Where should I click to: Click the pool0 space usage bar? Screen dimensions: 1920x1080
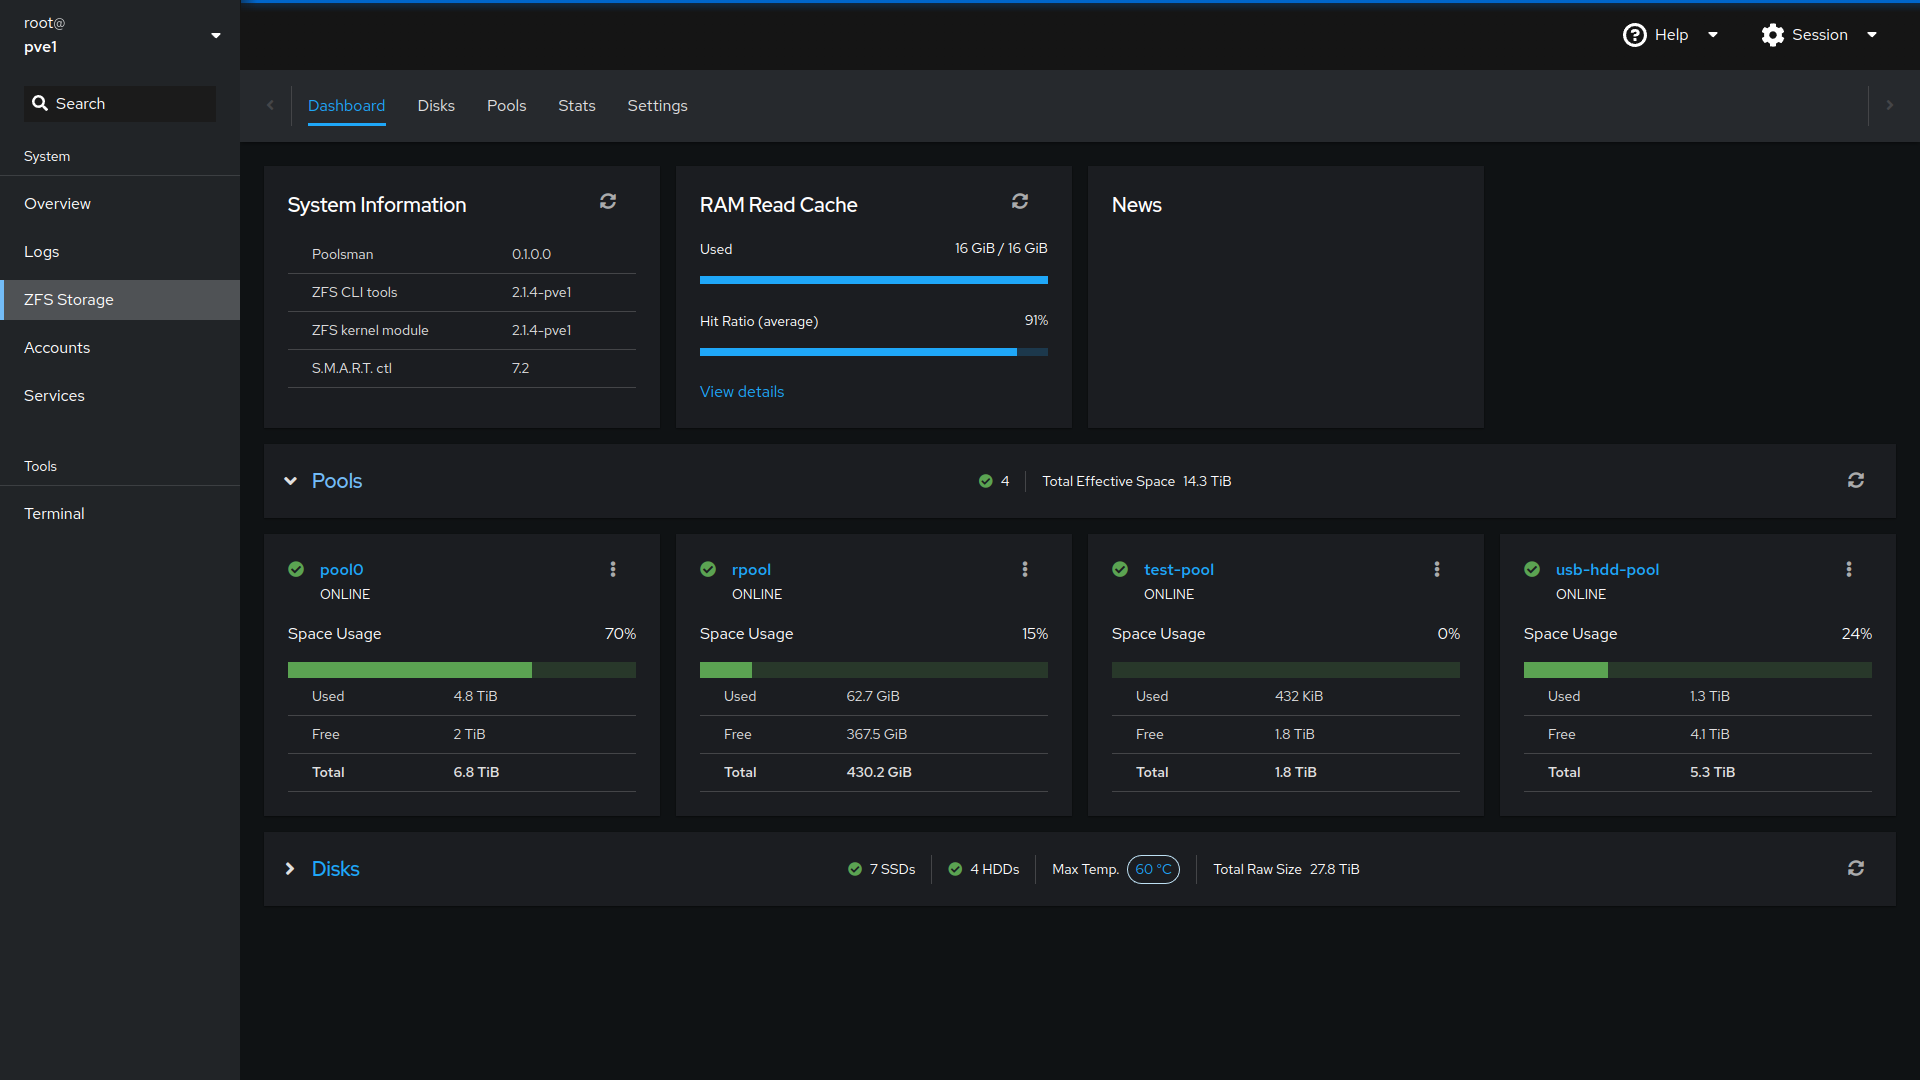coord(462,670)
